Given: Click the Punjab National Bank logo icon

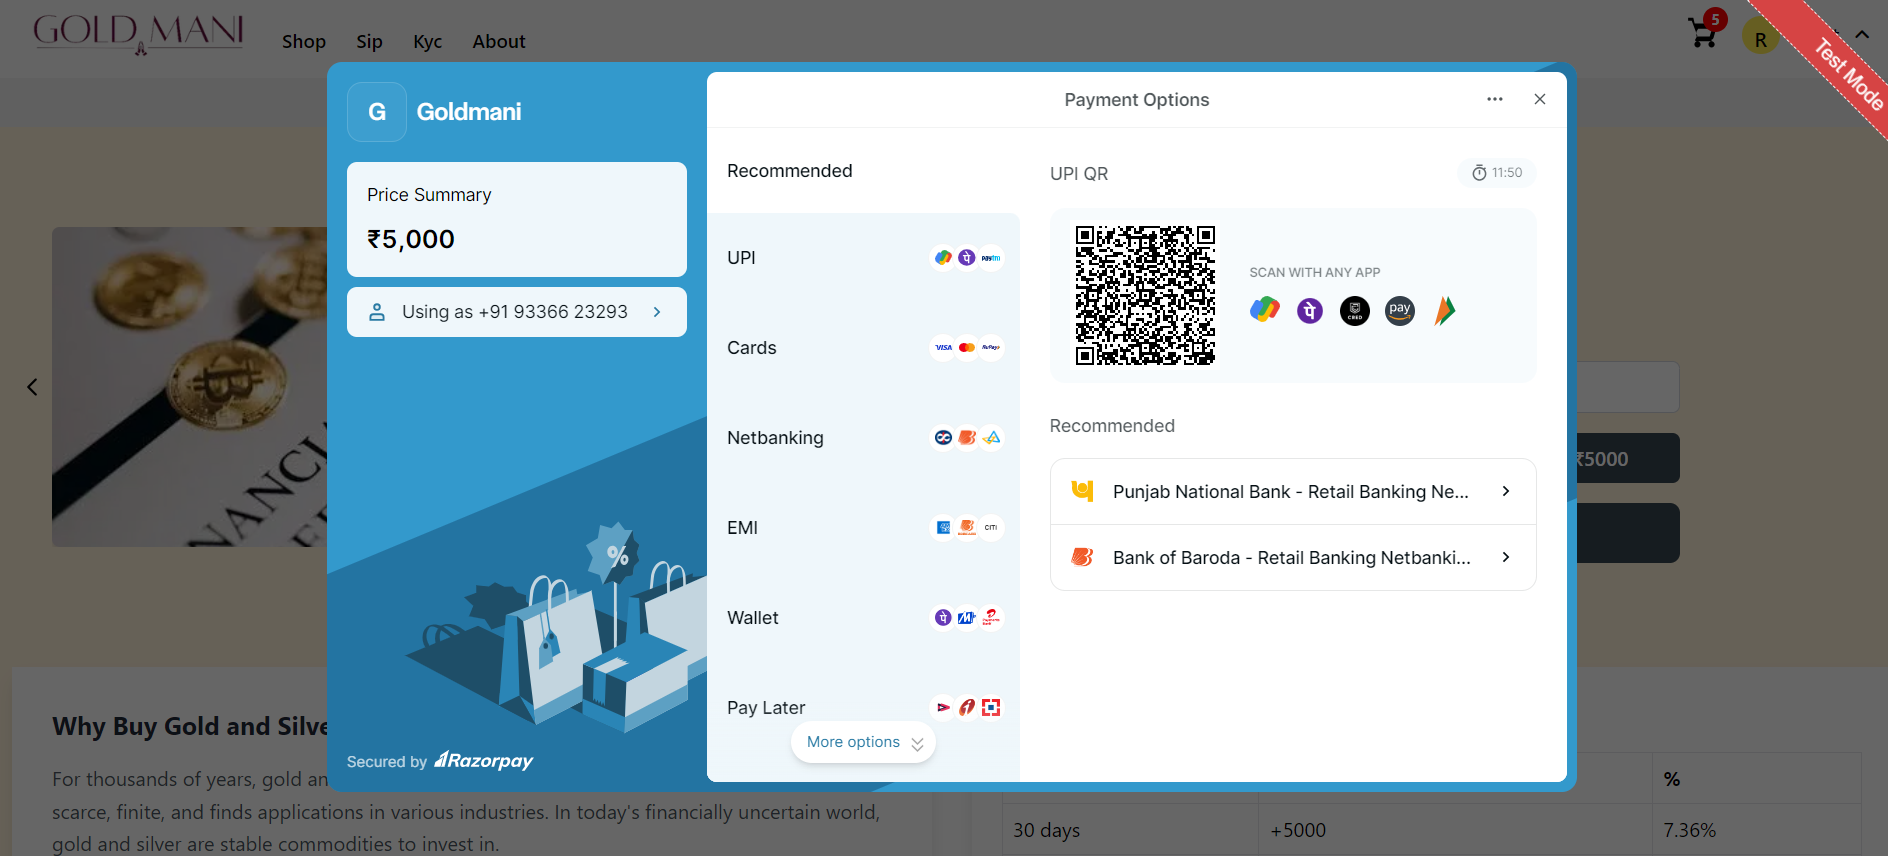Looking at the screenshot, I should (1082, 491).
